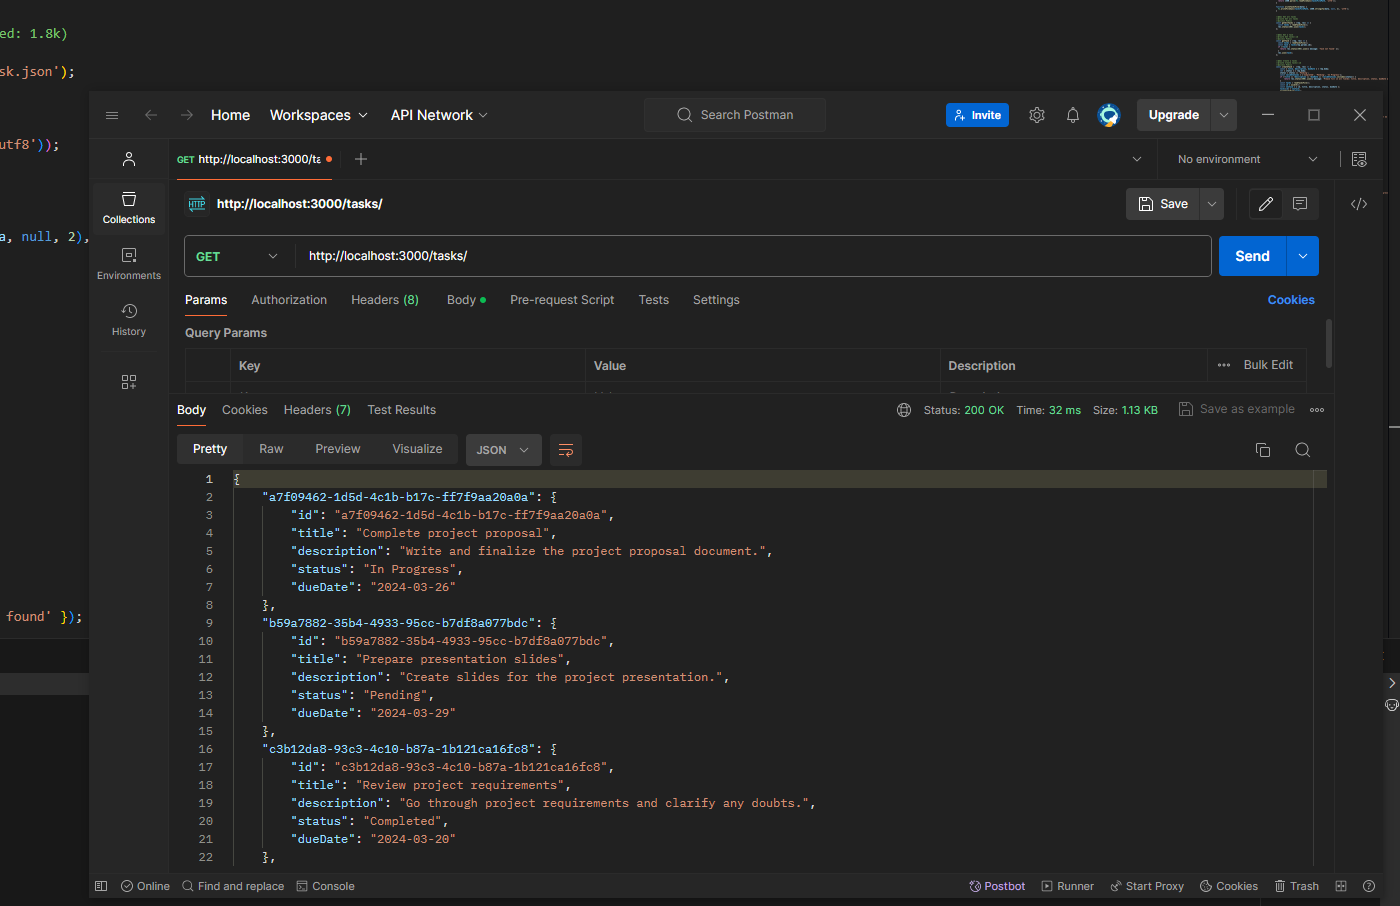This screenshot has width=1400, height=906.
Task: Expand the Upgrade options arrow
Action: point(1224,115)
